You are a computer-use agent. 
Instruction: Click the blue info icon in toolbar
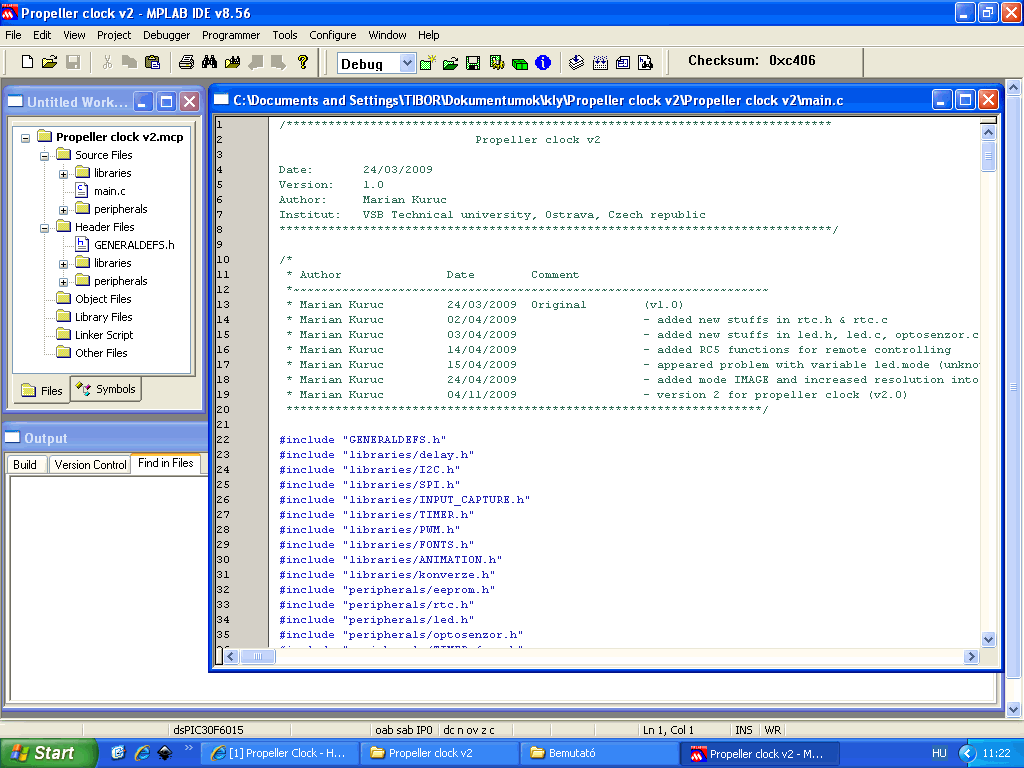pyautogui.click(x=543, y=63)
